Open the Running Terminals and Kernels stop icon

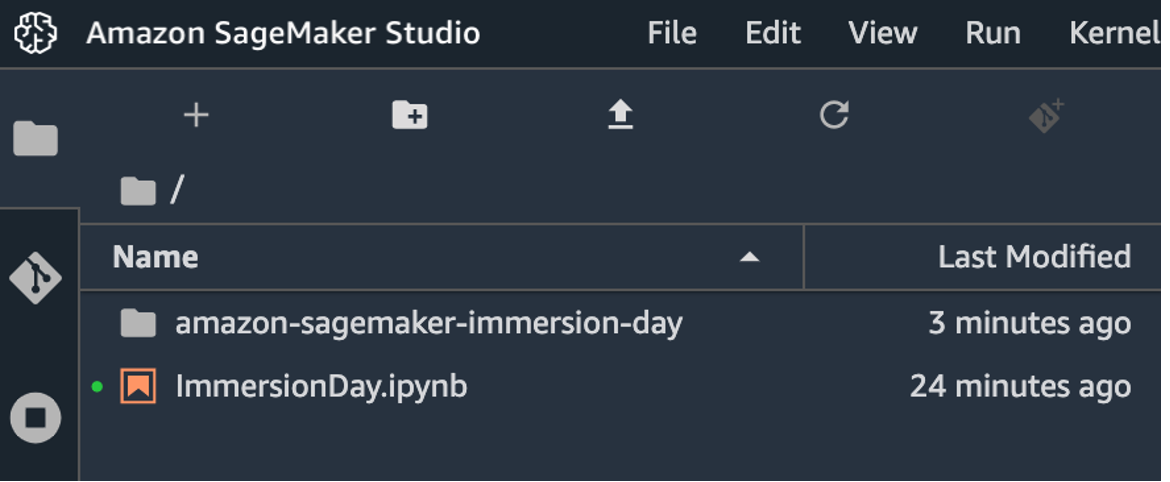tap(36, 417)
